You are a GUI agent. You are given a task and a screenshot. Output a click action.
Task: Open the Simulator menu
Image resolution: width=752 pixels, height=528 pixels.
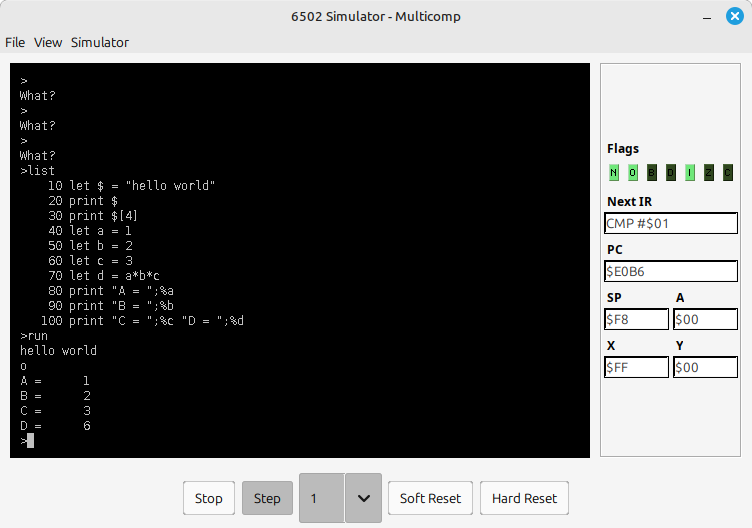point(99,42)
